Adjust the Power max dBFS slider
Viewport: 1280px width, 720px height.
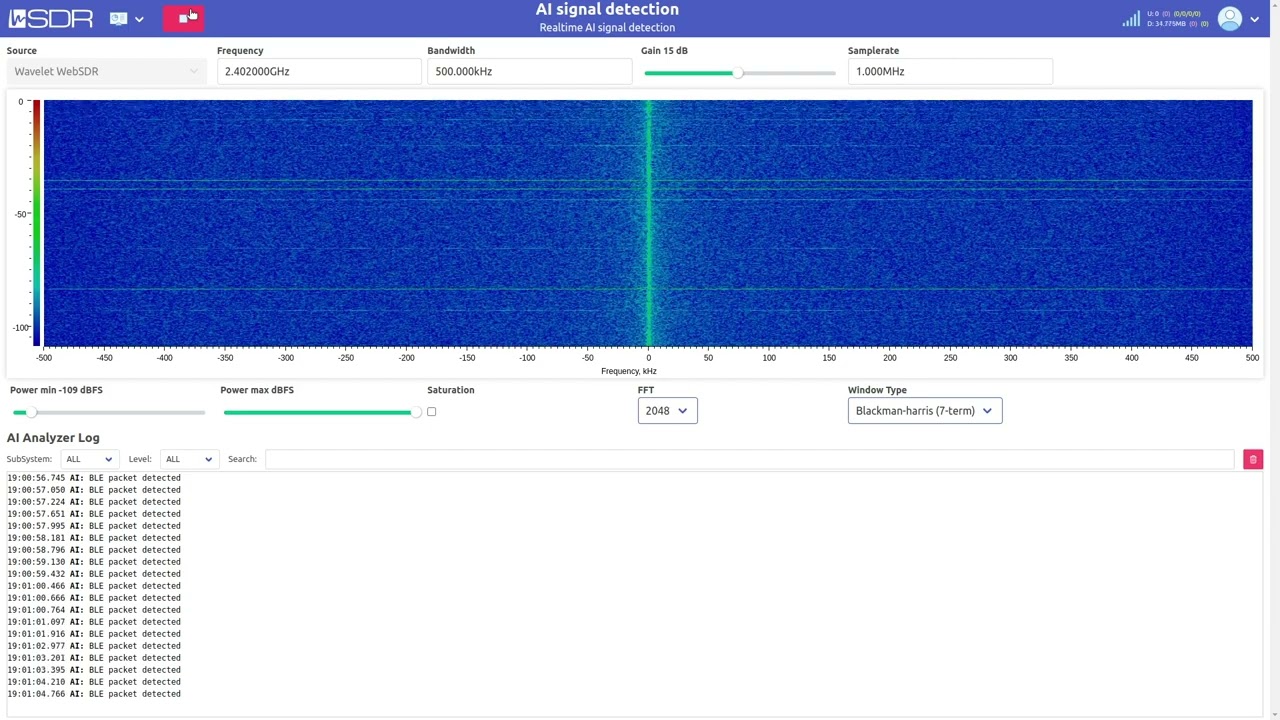pyautogui.click(x=319, y=412)
